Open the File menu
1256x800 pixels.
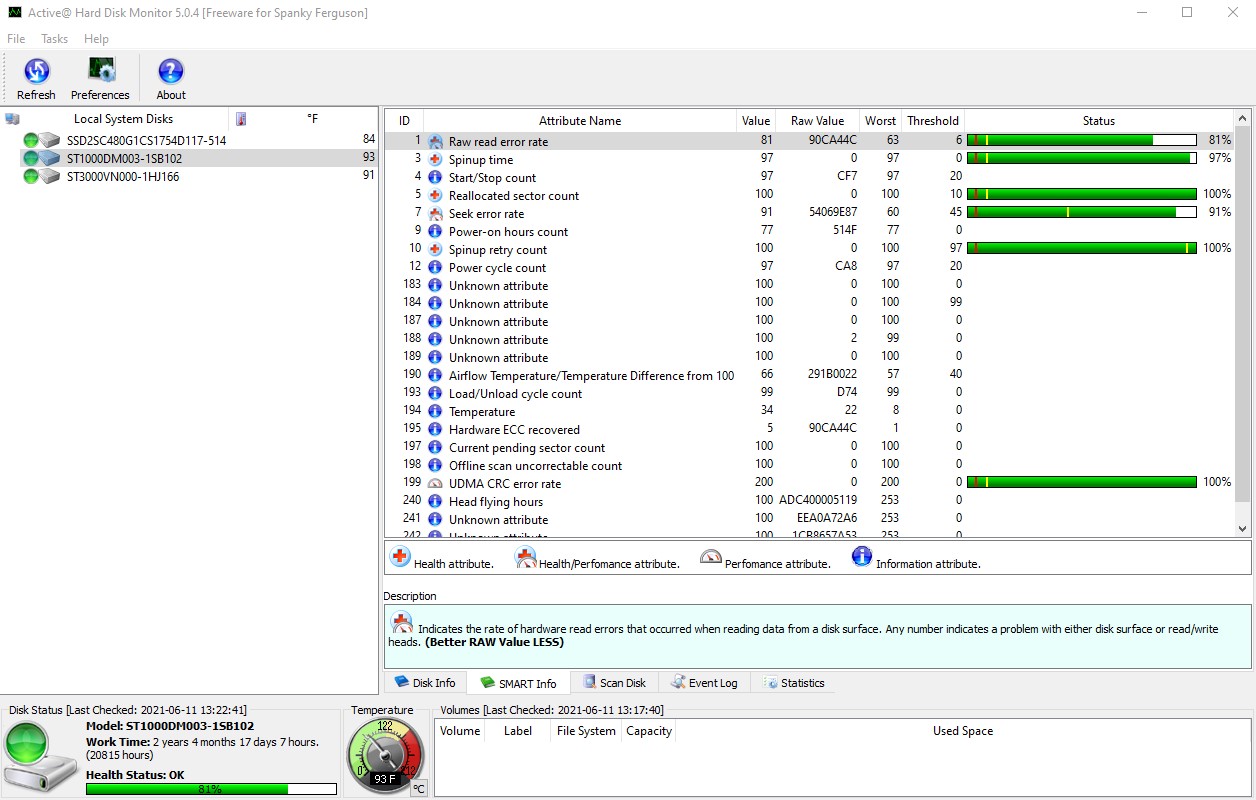tap(16, 39)
